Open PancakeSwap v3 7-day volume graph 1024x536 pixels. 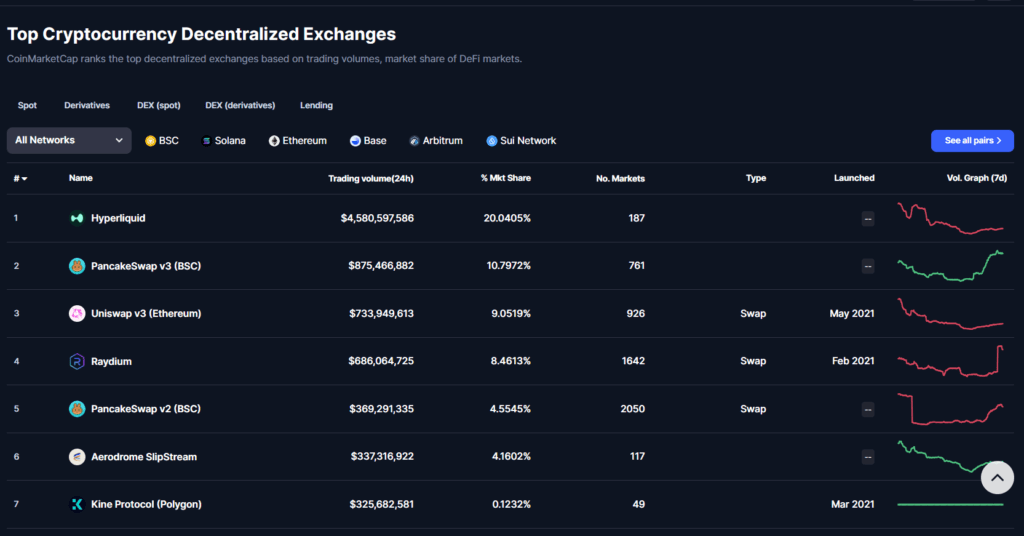(x=950, y=266)
